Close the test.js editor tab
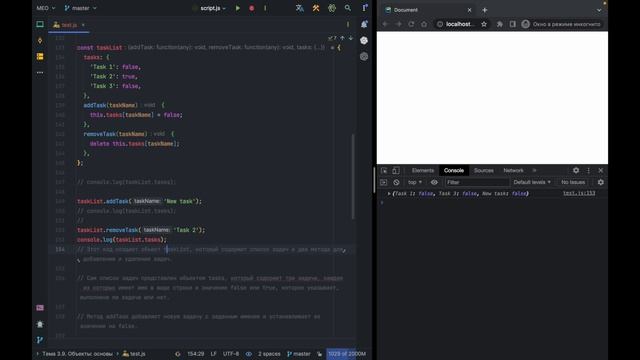Screen dimensions: 640x360 tap(83, 25)
